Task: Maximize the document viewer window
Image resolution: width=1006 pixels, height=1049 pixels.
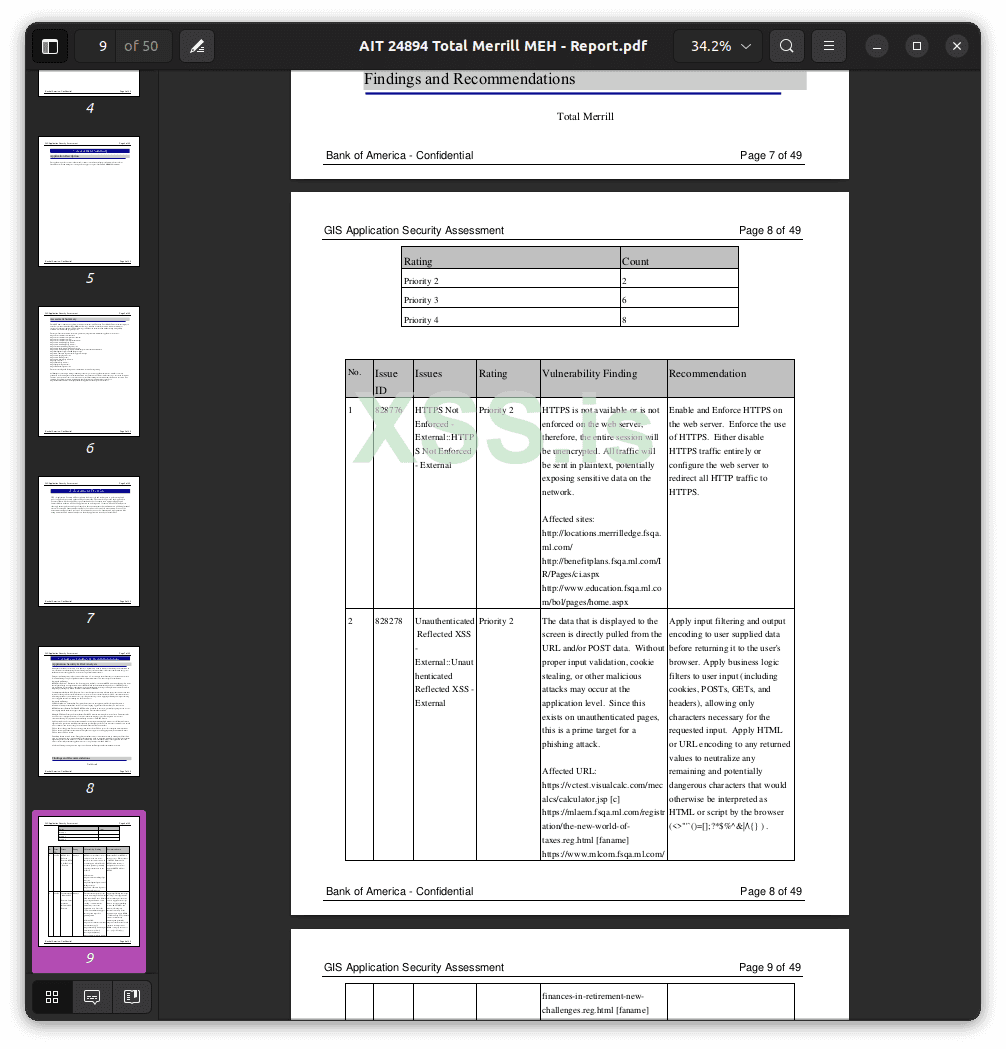Action: coord(917,46)
